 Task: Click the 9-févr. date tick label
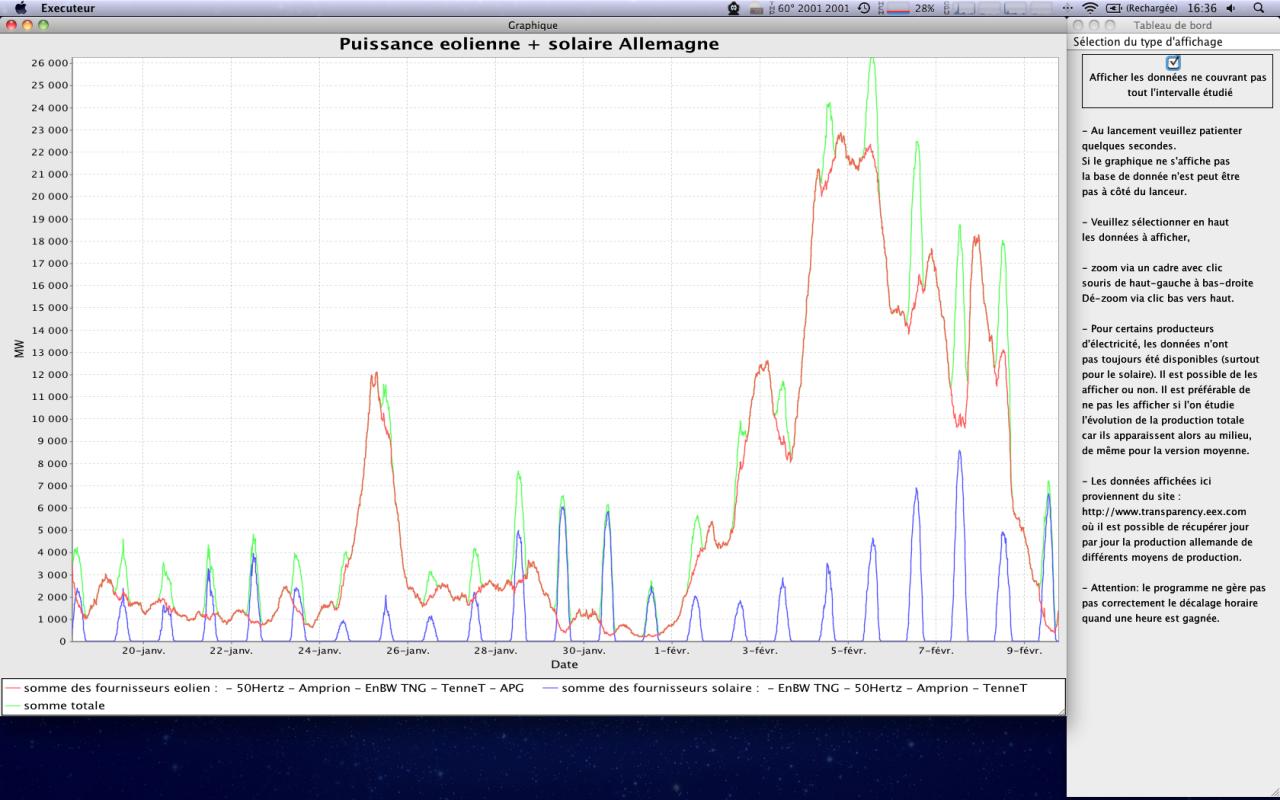(1023, 650)
